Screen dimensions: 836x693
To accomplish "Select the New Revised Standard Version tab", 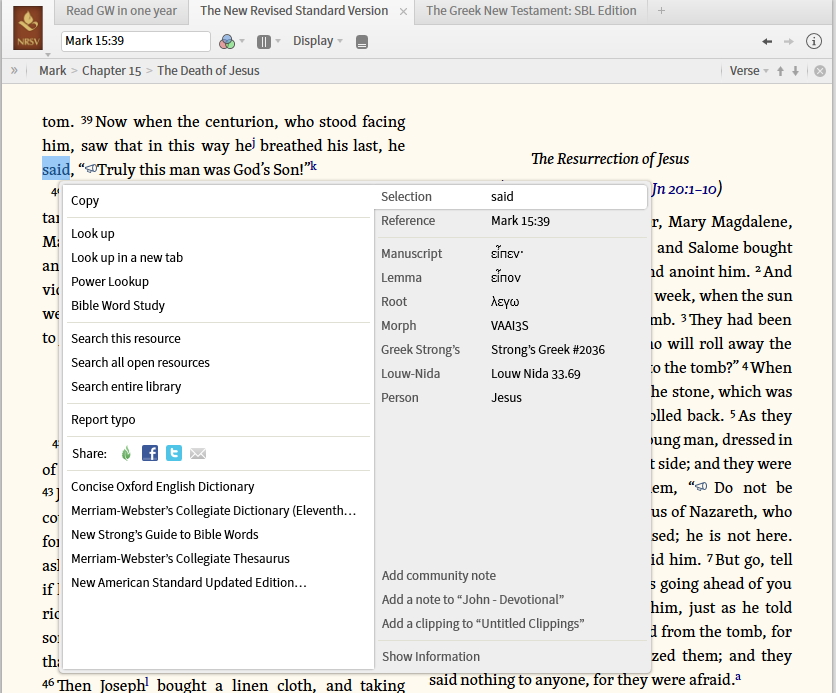I will click(294, 11).
